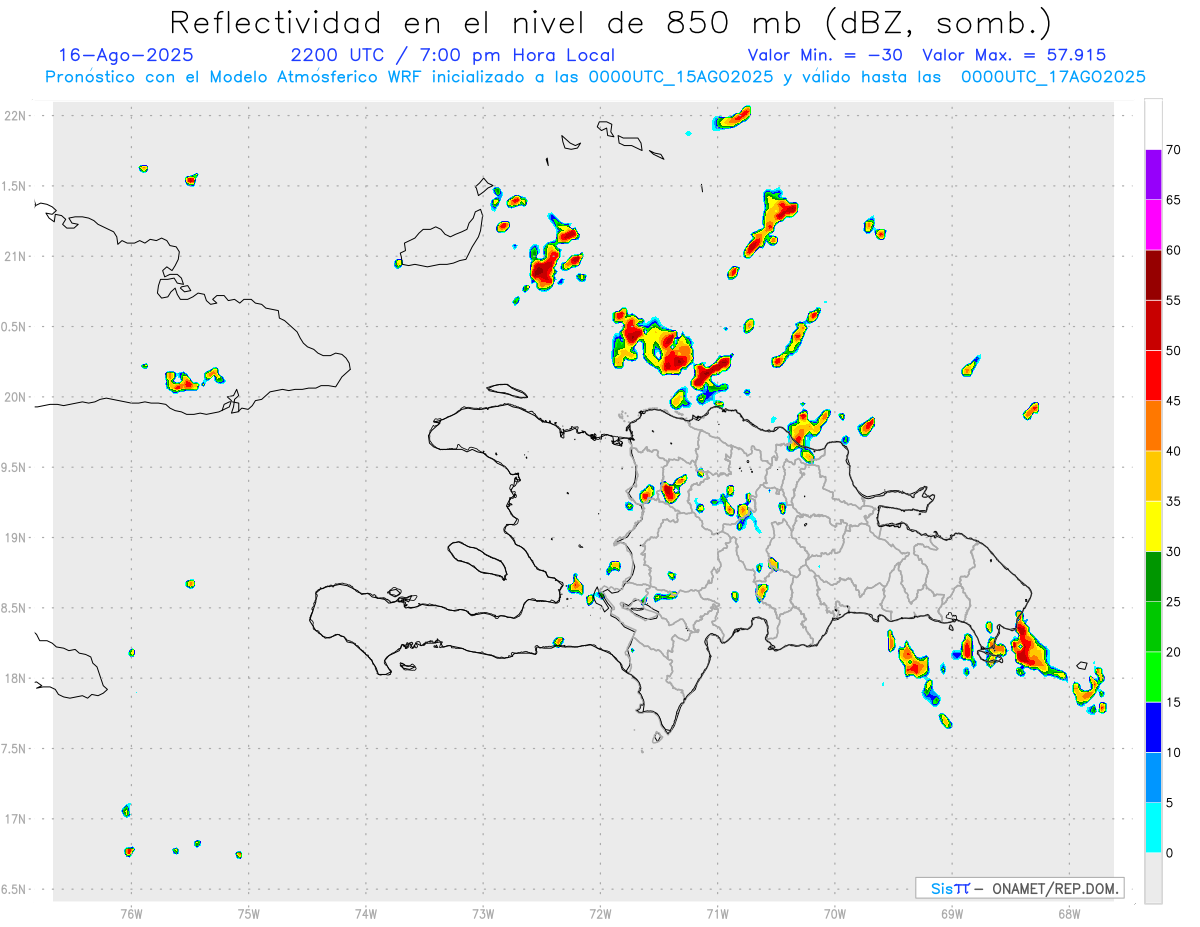Click the latitude axis label "19N"
Viewport: 1200px width, 927px height.
[17, 538]
